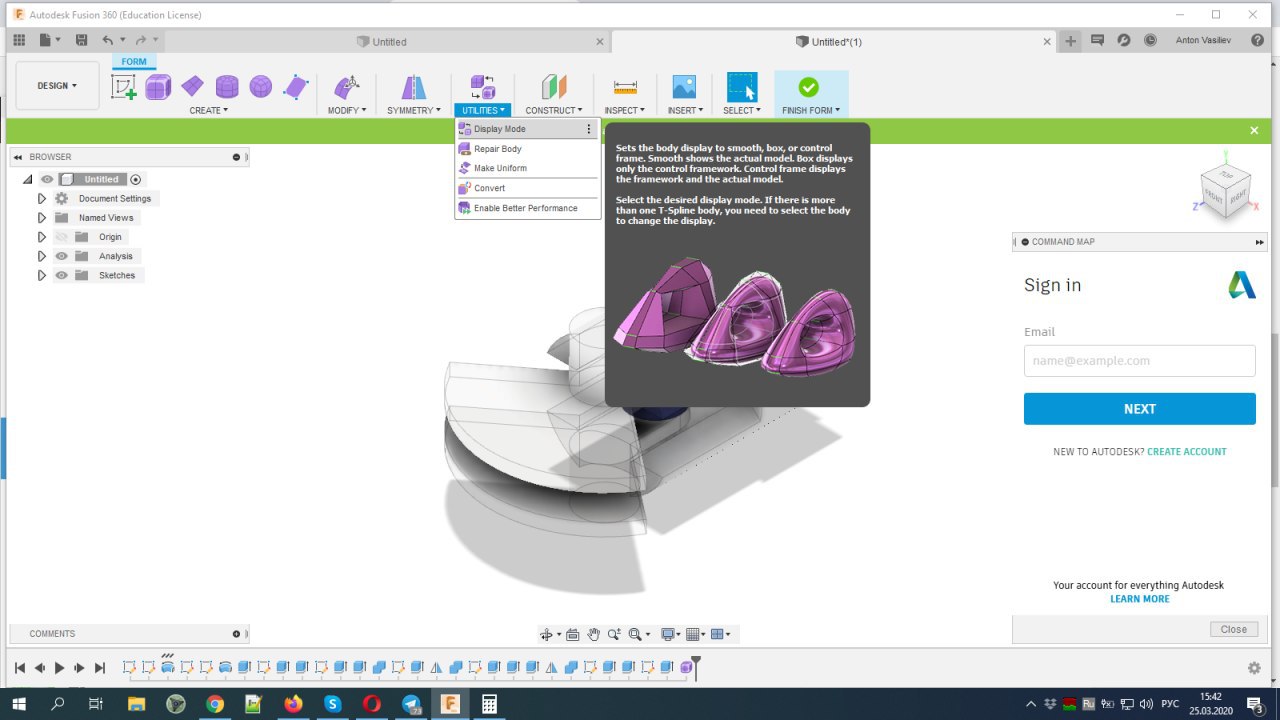Click the Pan hand navigation tool
Screen dimensions: 1280x720
point(593,634)
